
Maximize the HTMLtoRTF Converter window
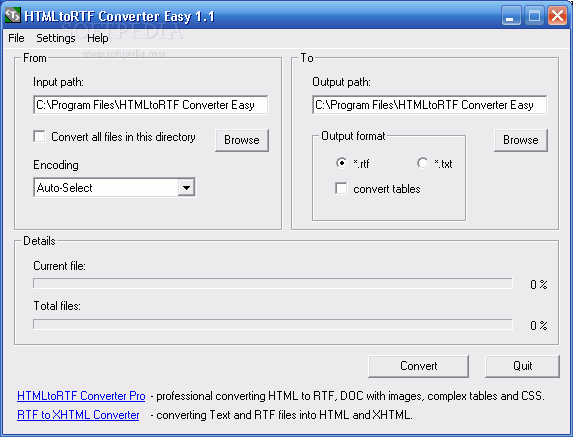click(534, 16)
